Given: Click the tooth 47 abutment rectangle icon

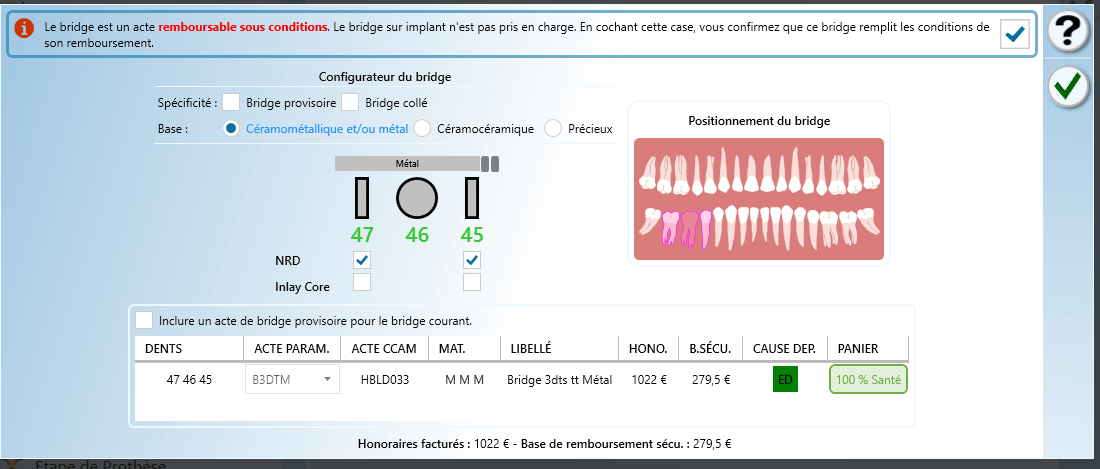Looking at the screenshot, I should pyautogui.click(x=362, y=198).
